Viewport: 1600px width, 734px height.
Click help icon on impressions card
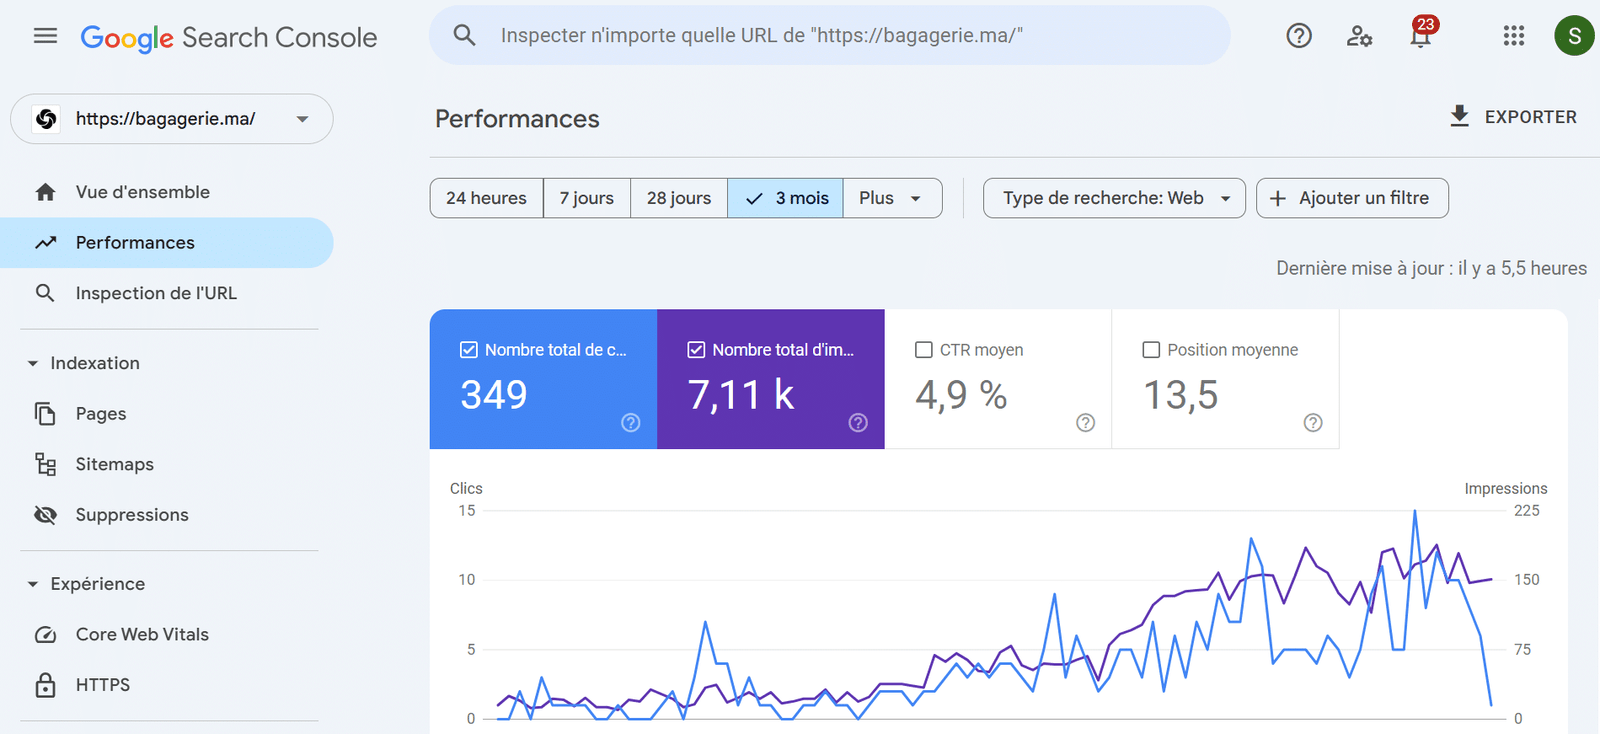click(858, 423)
